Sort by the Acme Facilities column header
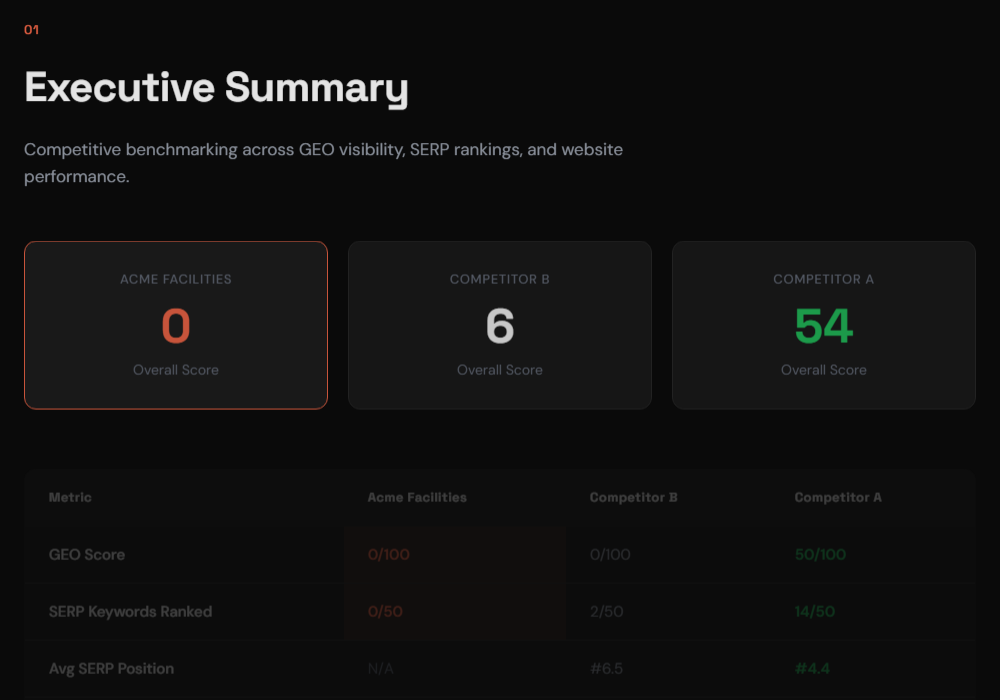The height and width of the screenshot is (700, 1000). pos(416,497)
